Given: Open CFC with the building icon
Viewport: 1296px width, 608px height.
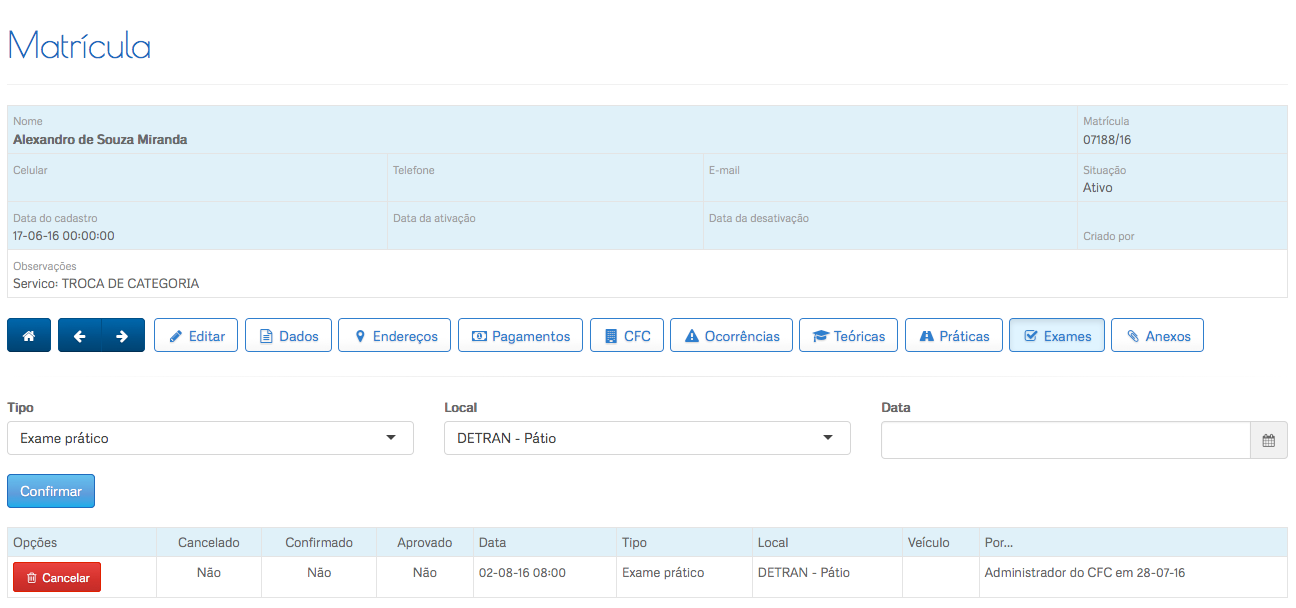Looking at the screenshot, I should tap(627, 336).
